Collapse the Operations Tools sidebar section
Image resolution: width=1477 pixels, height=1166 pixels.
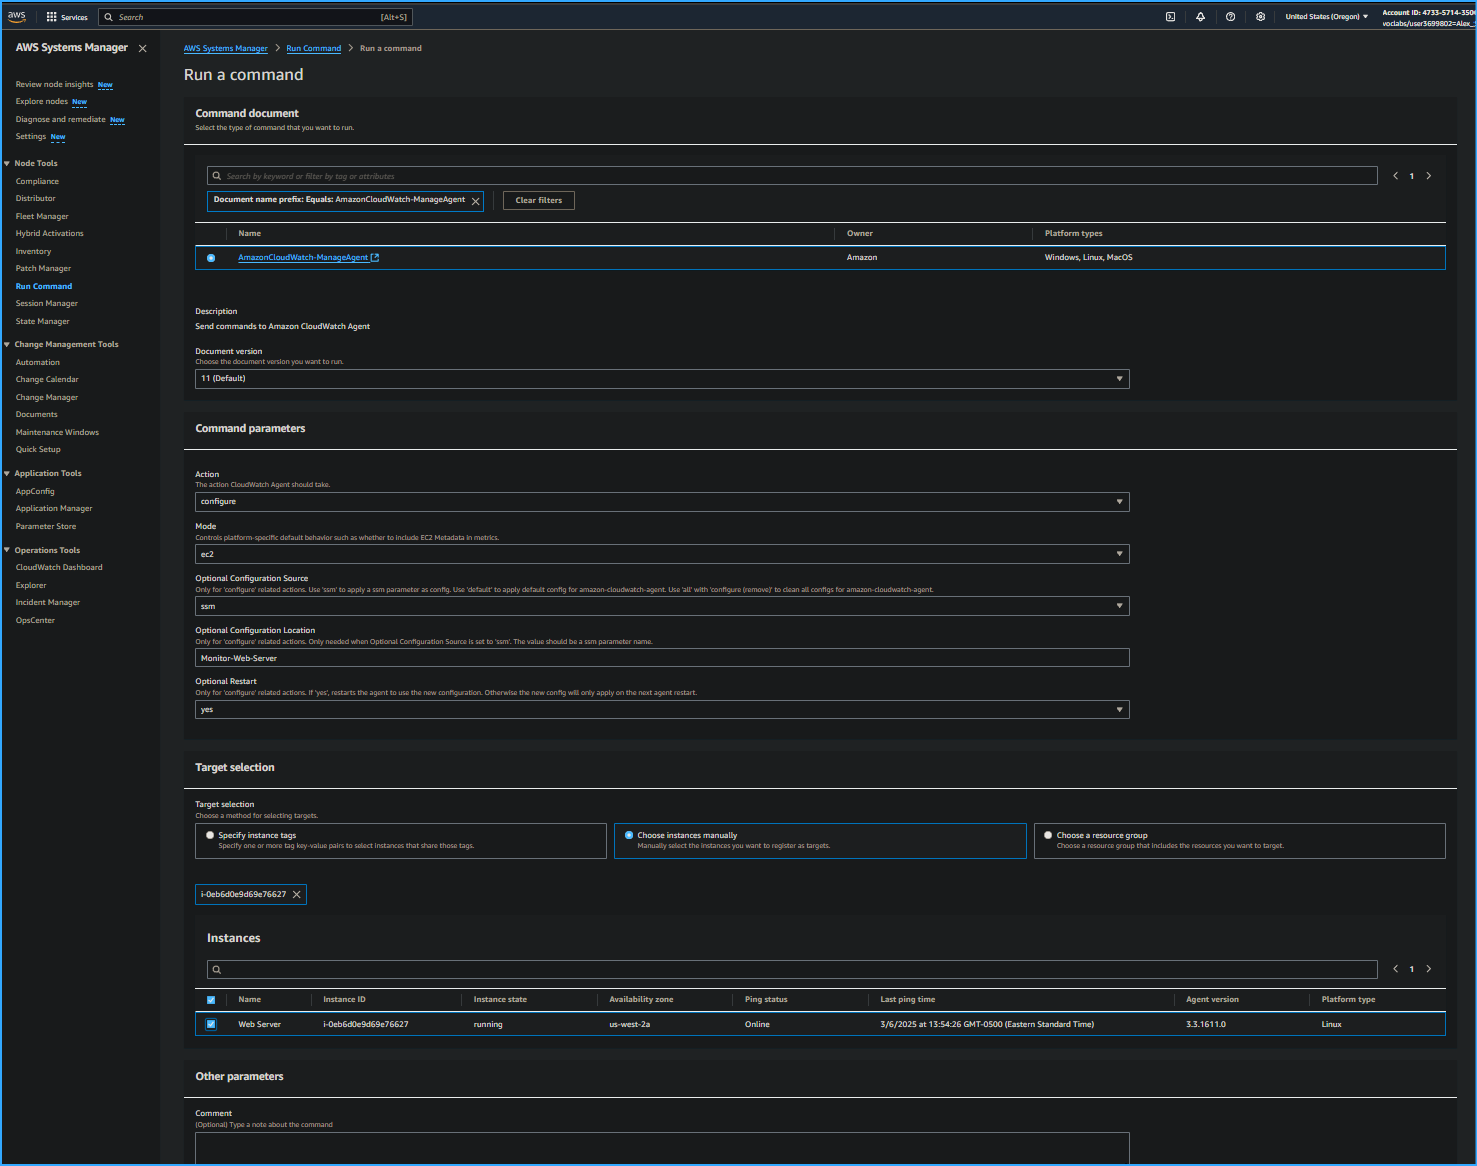9,549
